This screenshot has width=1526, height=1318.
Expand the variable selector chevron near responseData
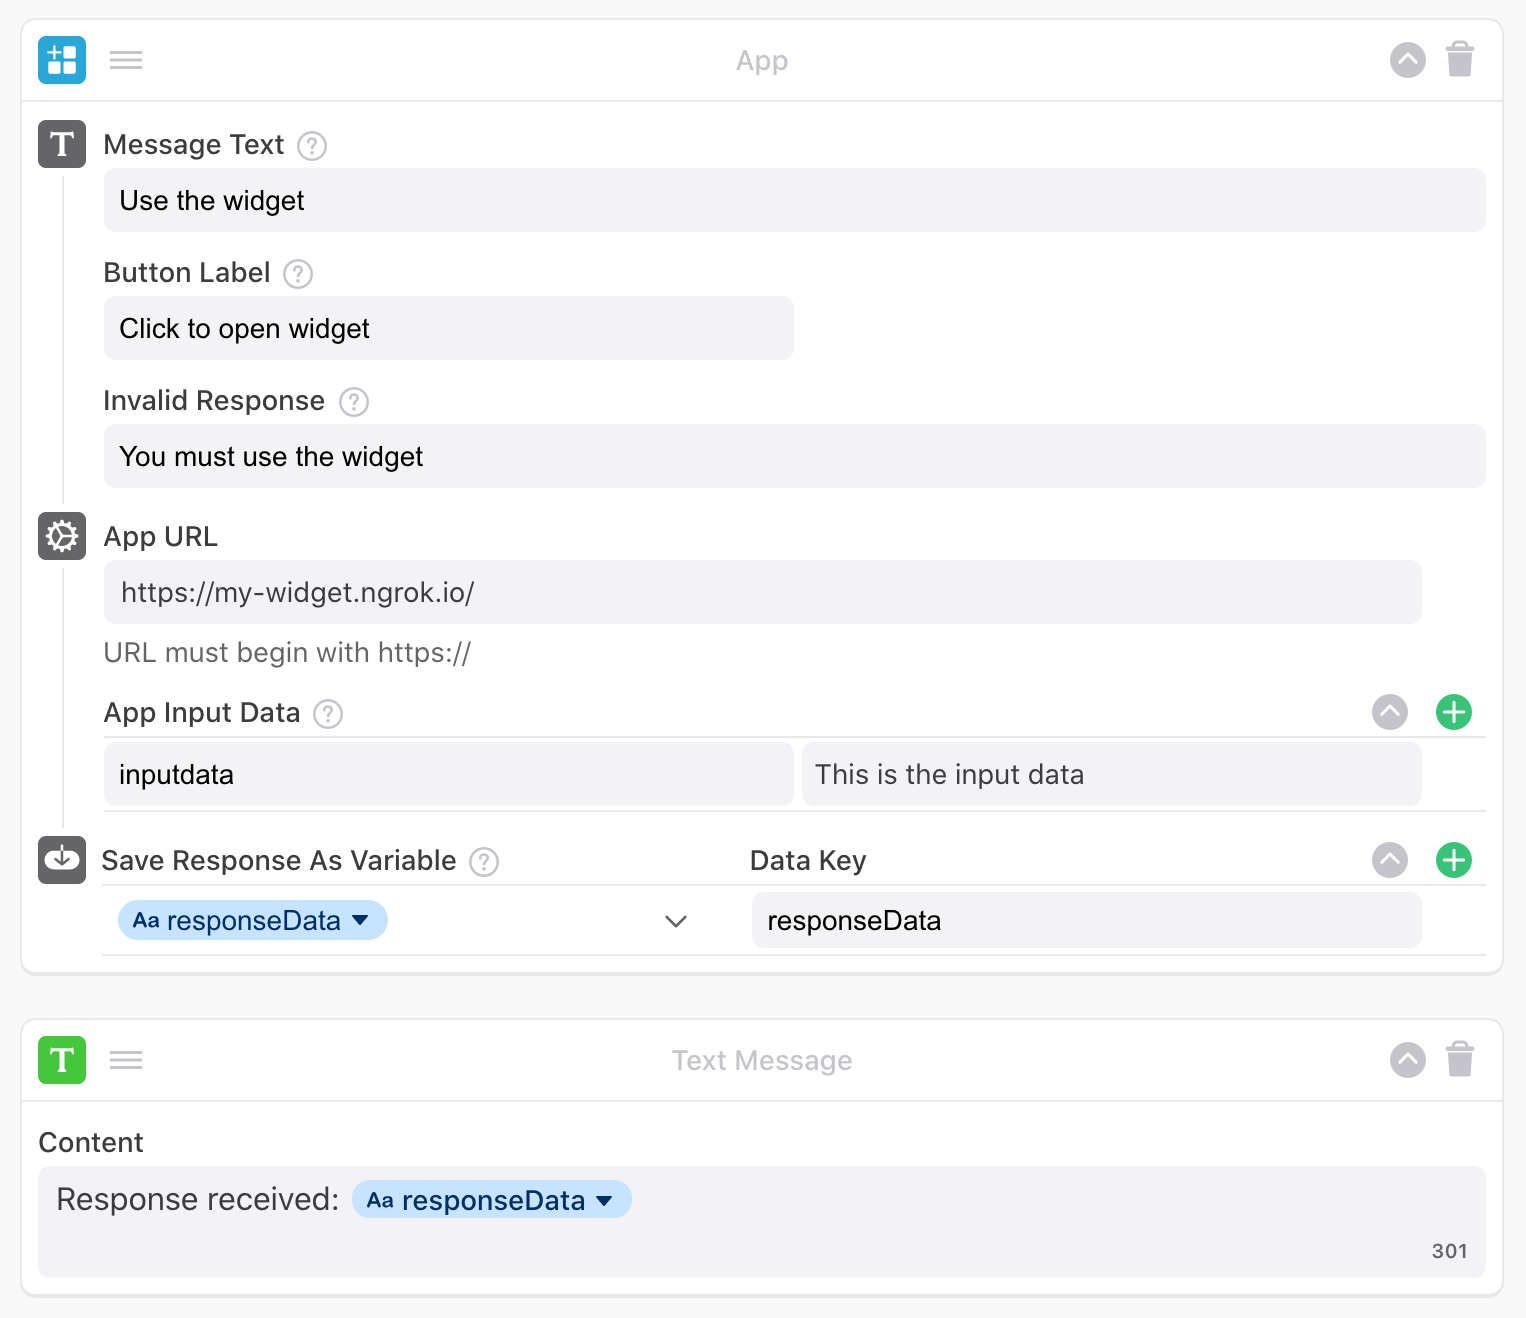click(x=676, y=921)
